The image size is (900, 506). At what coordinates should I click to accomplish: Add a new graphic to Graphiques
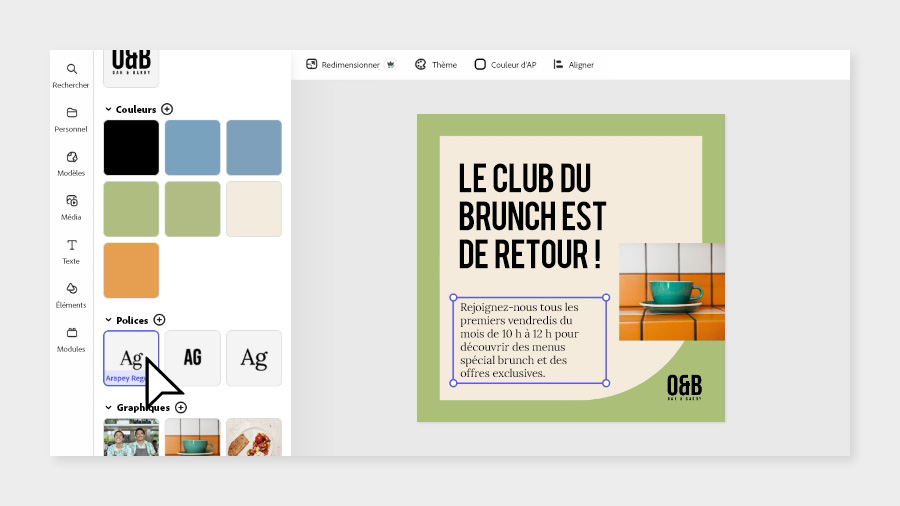tap(181, 407)
